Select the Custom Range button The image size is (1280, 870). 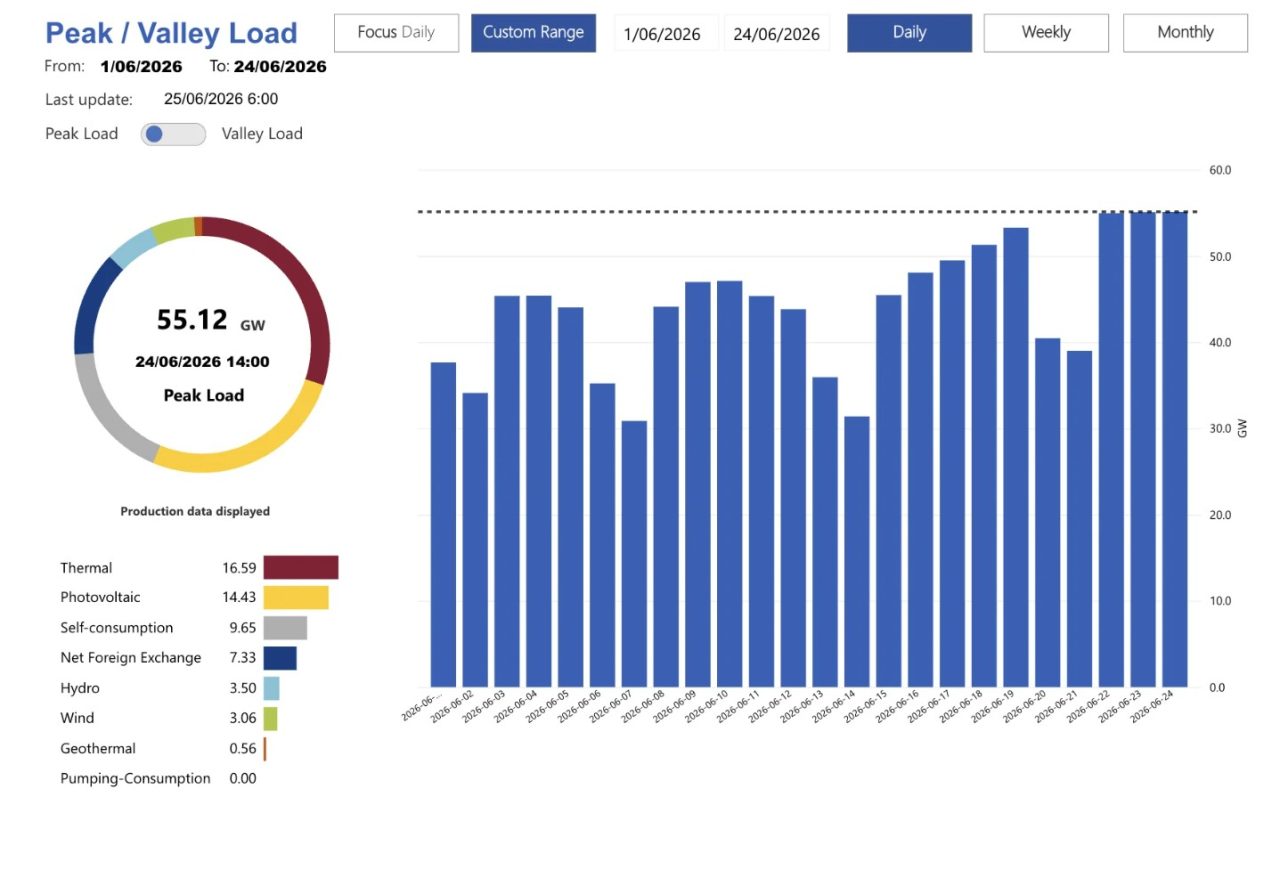(x=533, y=33)
